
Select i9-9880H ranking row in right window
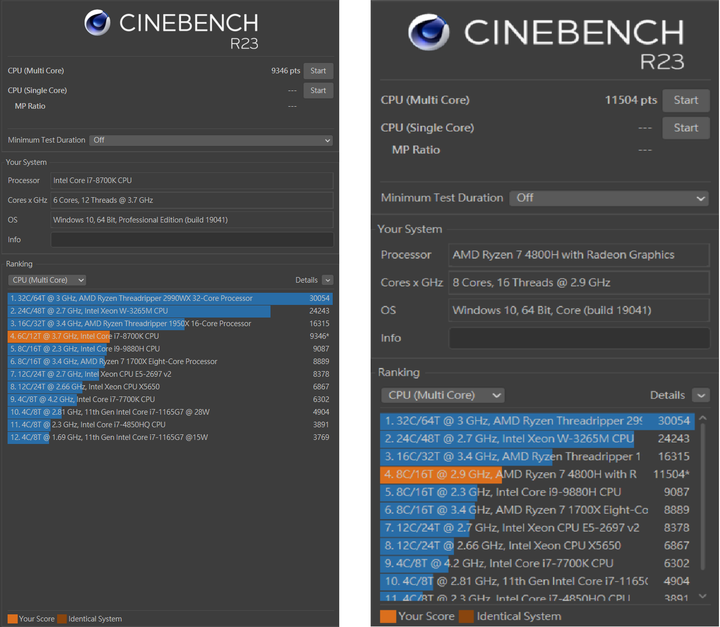click(x=537, y=492)
